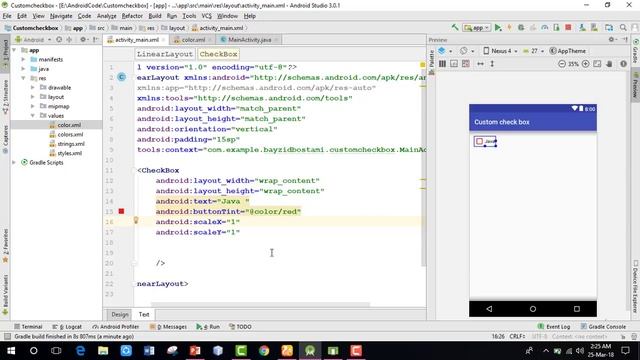Expand the drawable folder
This screenshot has width=640, height=360.
33,87
